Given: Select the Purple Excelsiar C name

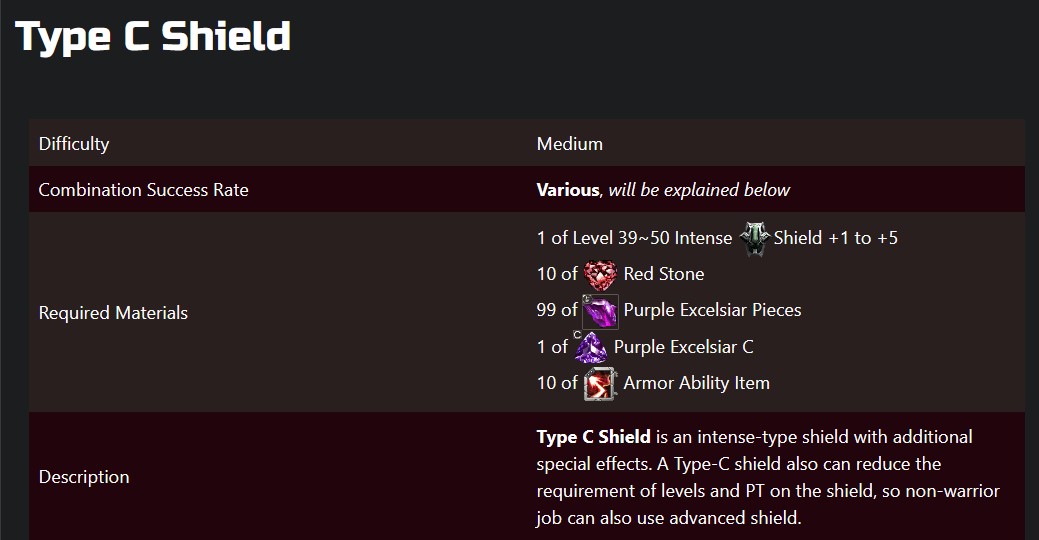Looking at the screenshot, I should pyautogui.click(x=683, y=347).
